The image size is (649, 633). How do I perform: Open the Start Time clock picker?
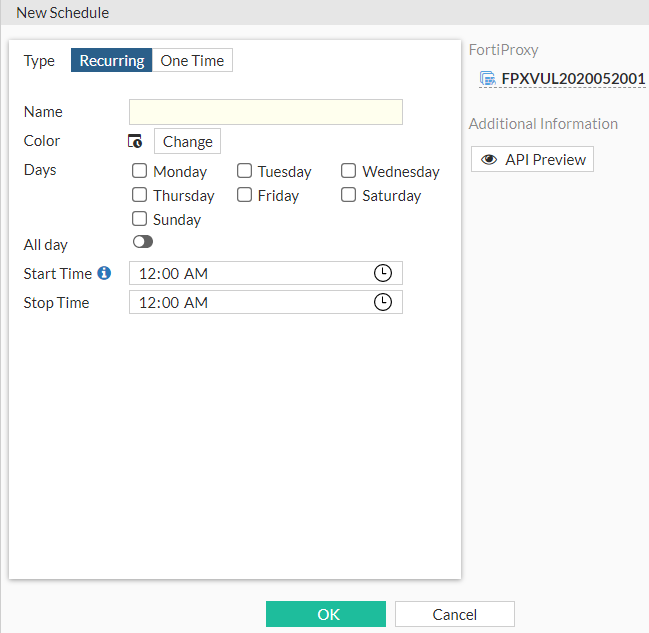pos(382,273)
